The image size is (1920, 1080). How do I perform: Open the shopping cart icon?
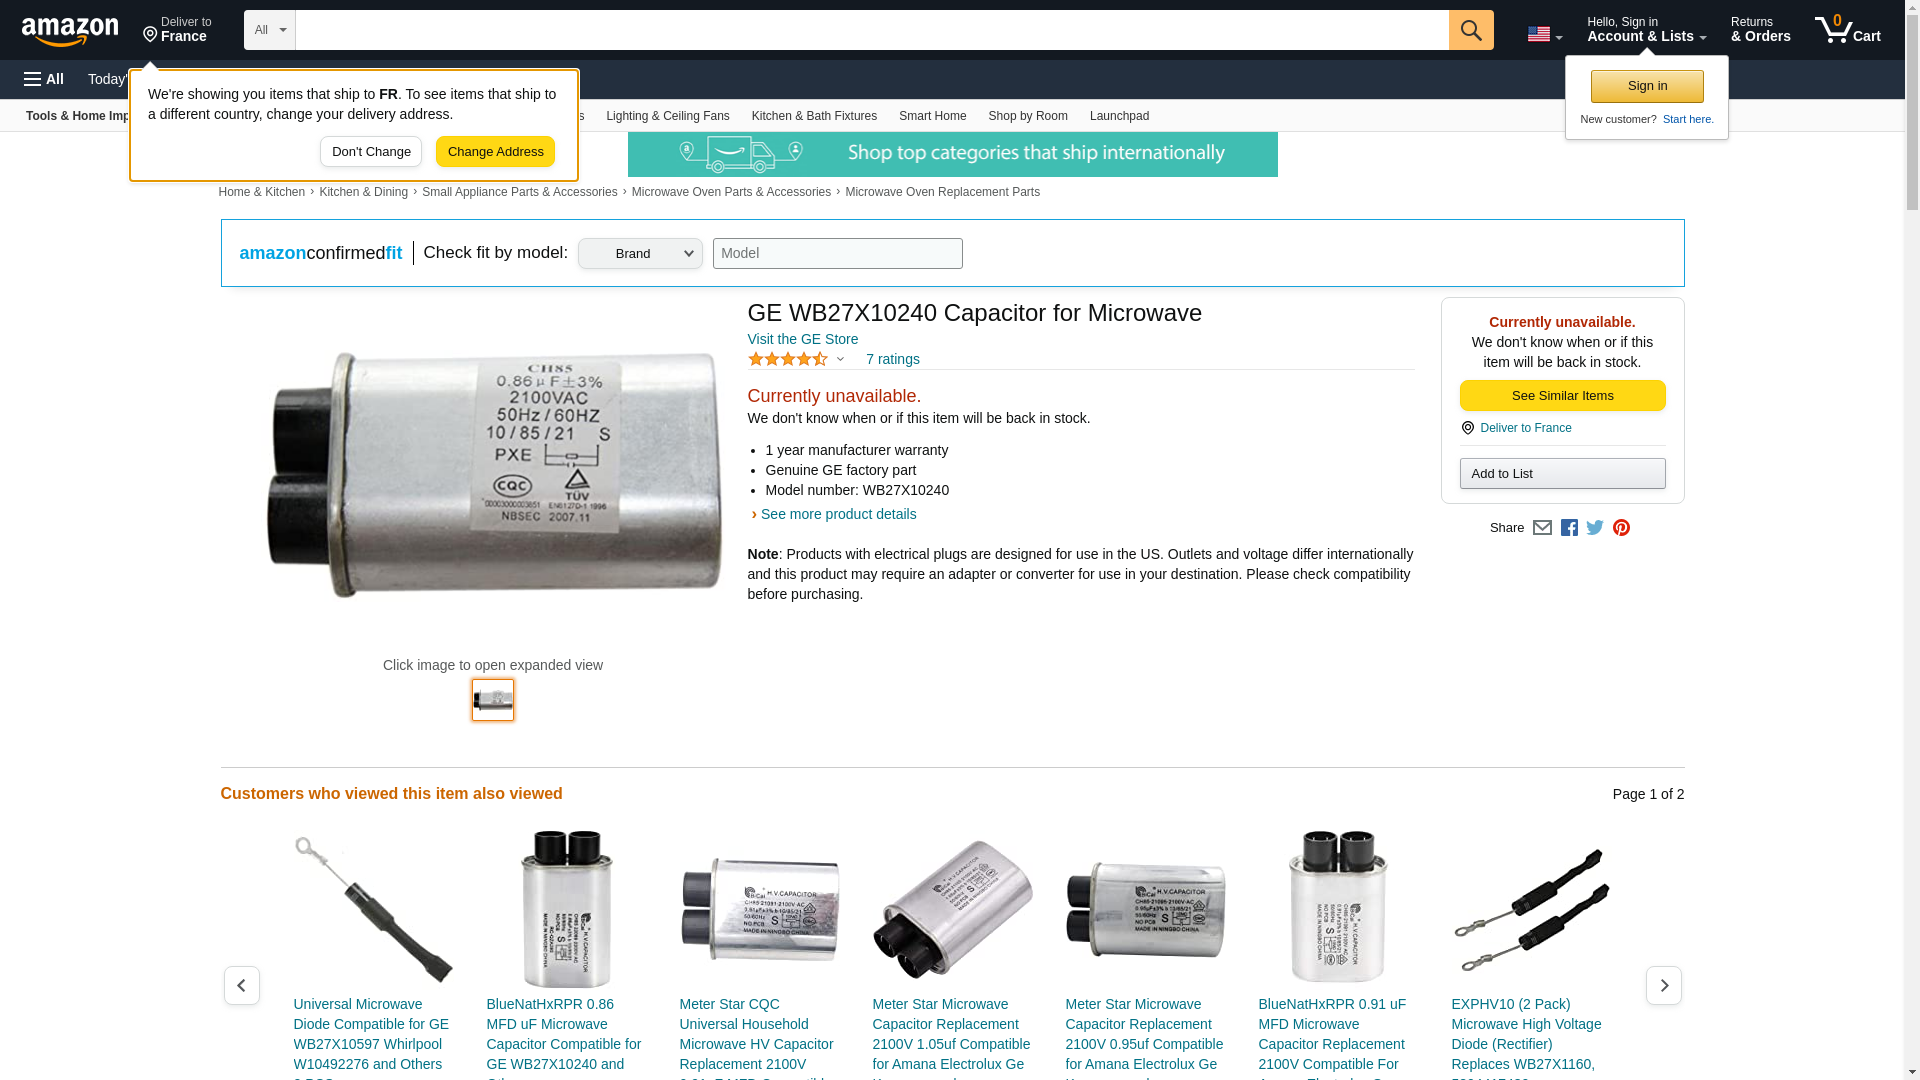click(1847, 30)
